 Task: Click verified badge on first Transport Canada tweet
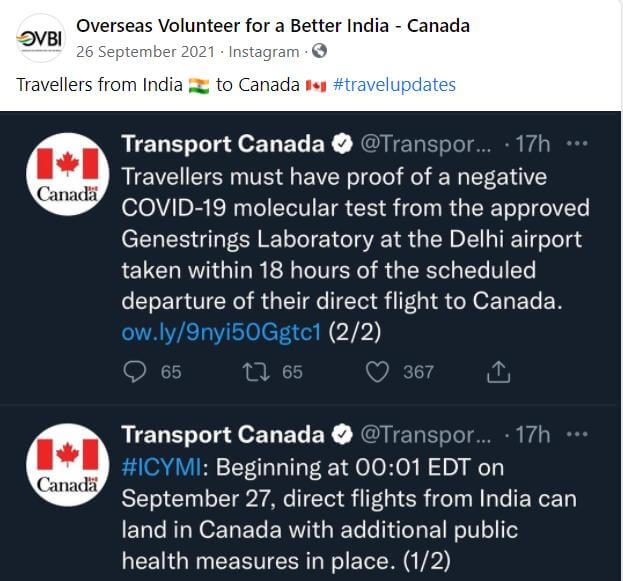(x=342, y=143)
